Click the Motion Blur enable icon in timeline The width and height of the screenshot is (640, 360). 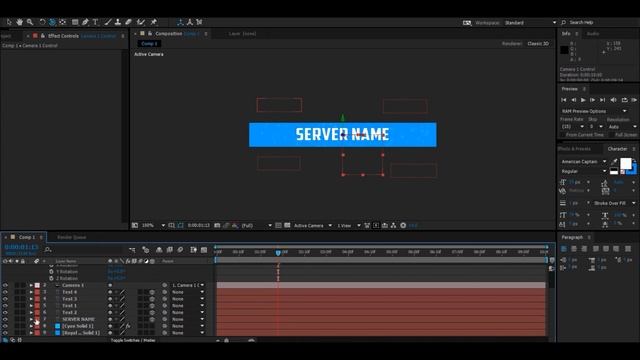tap(180, 250)
